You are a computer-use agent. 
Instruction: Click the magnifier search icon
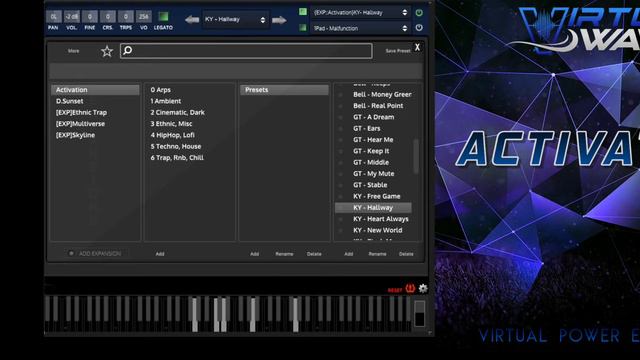(x=128, y=50)
